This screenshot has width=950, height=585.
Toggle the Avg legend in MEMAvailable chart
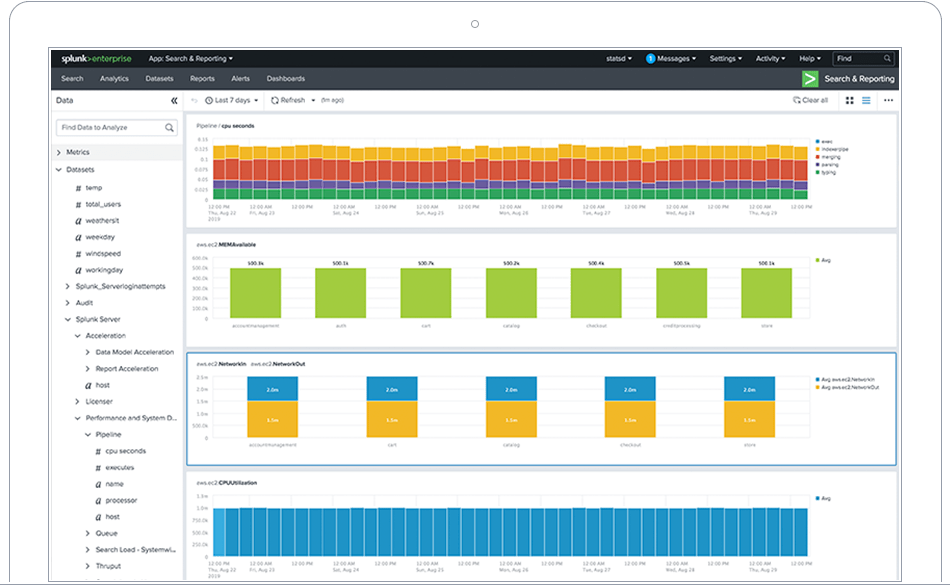(822, 258)
